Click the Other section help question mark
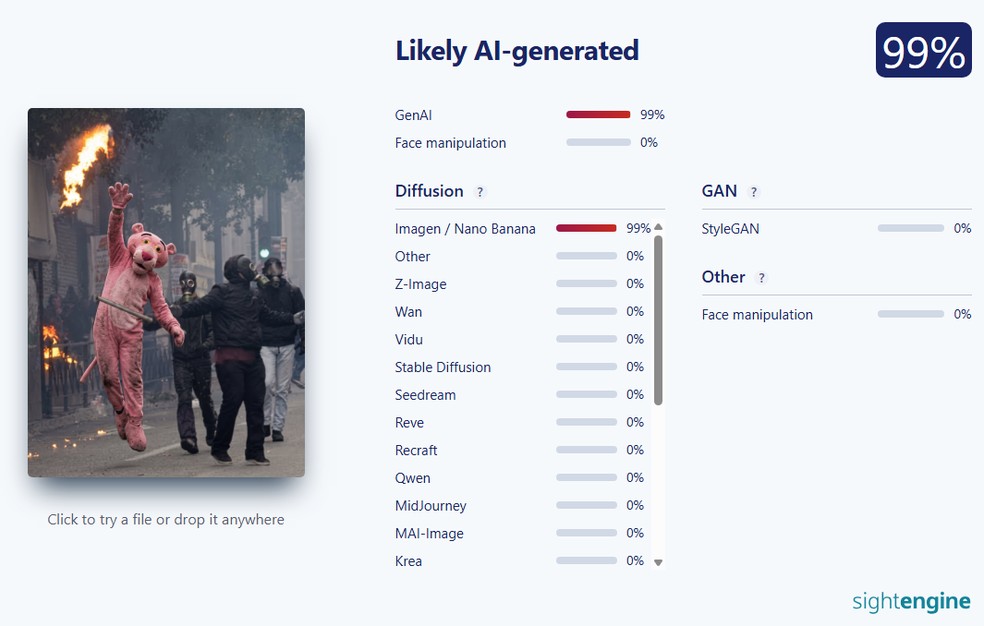The height and width of the screenshot is (626, 984). [x=761, y=278]
